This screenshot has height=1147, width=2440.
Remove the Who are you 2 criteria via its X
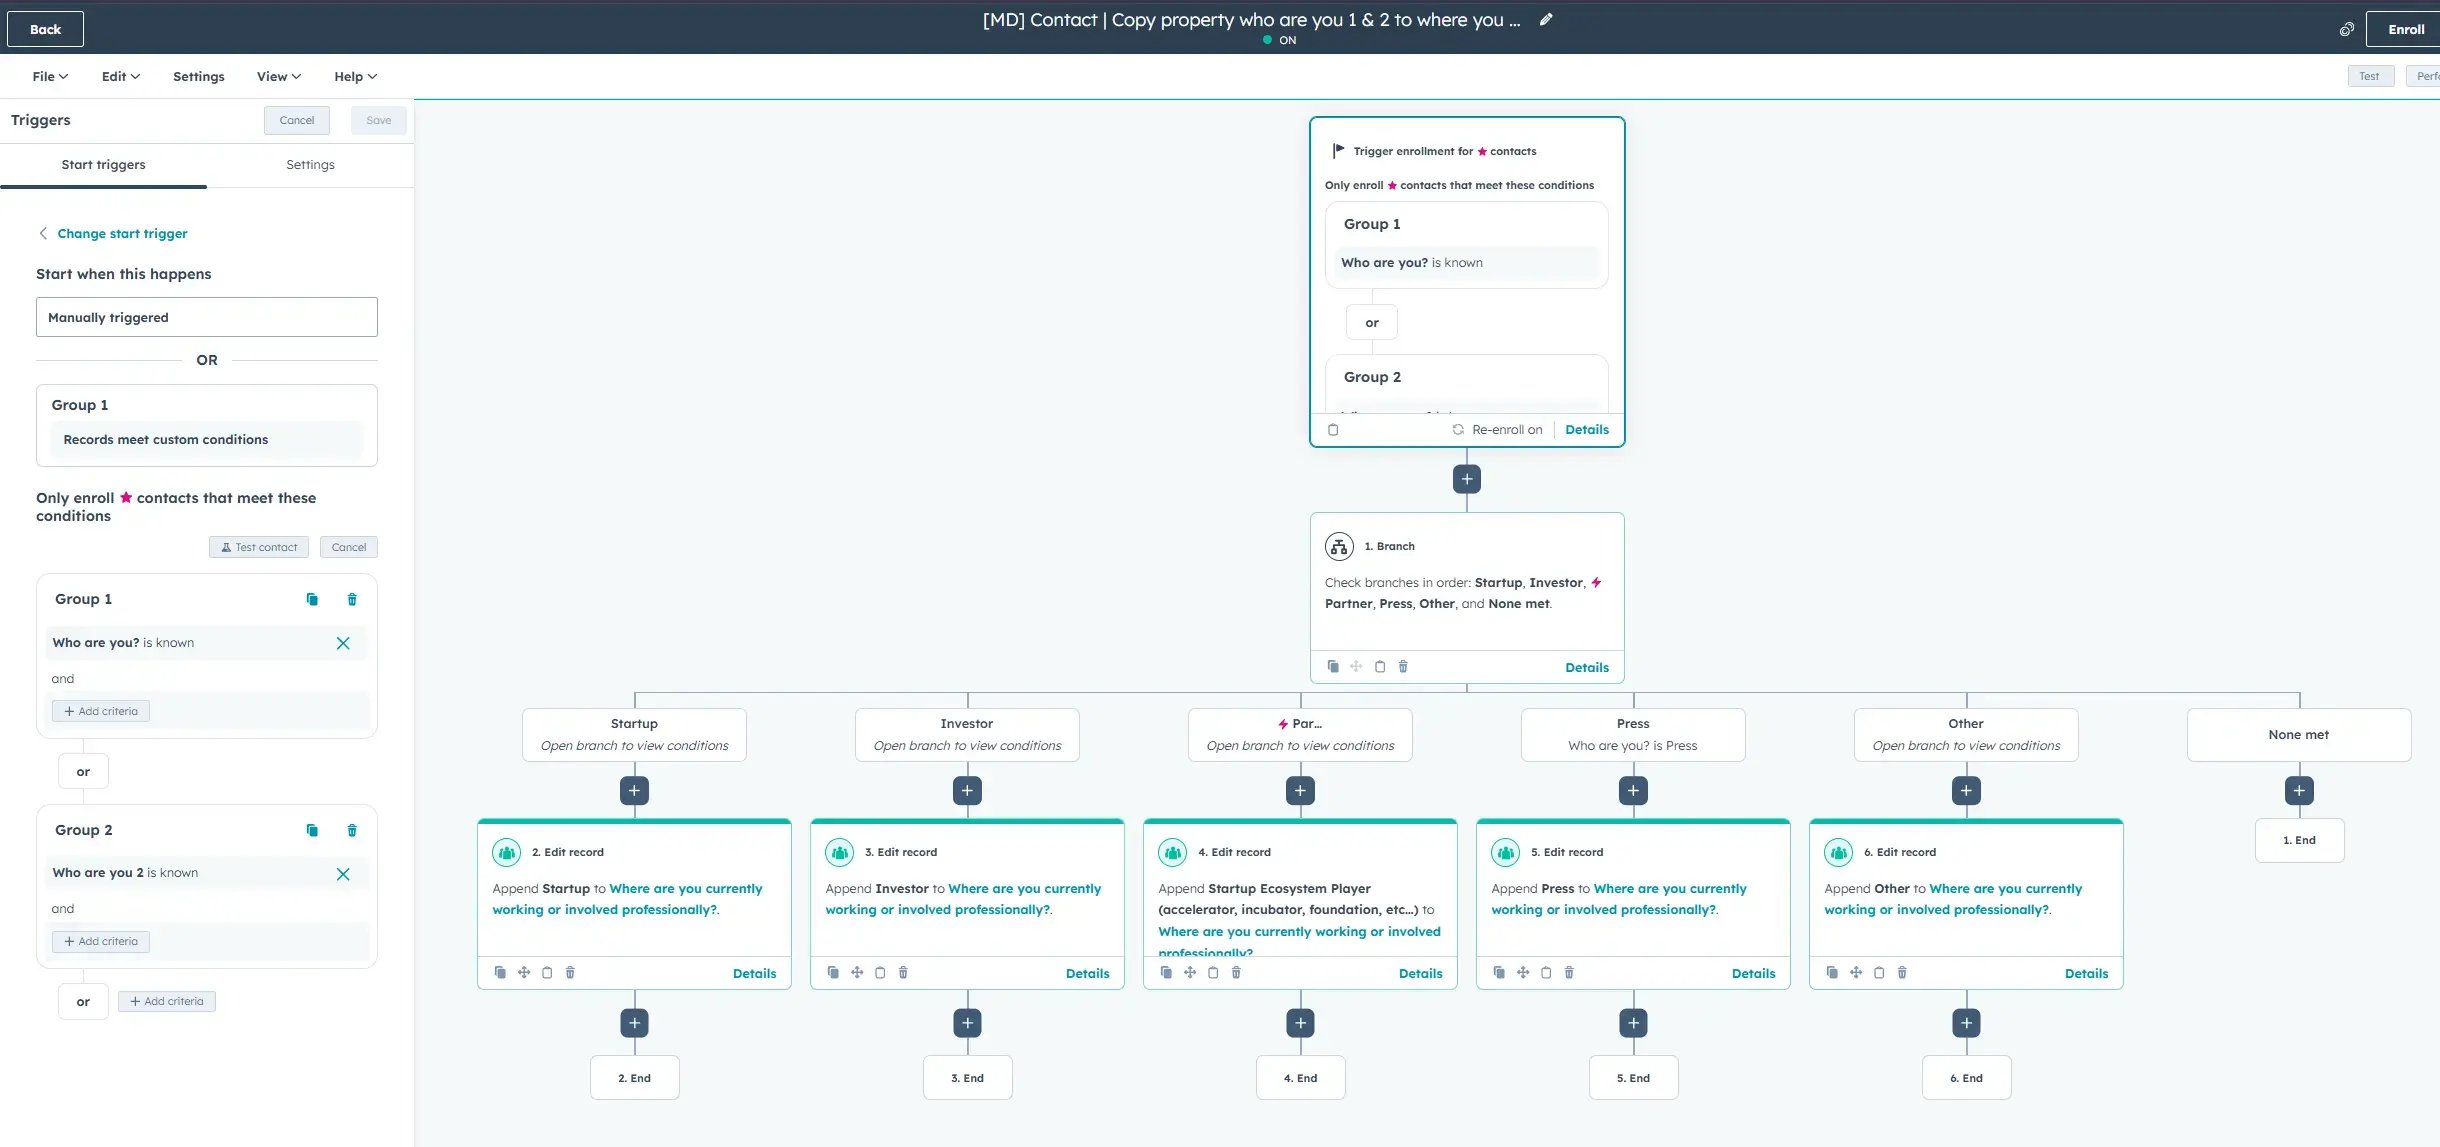(344, 873)
